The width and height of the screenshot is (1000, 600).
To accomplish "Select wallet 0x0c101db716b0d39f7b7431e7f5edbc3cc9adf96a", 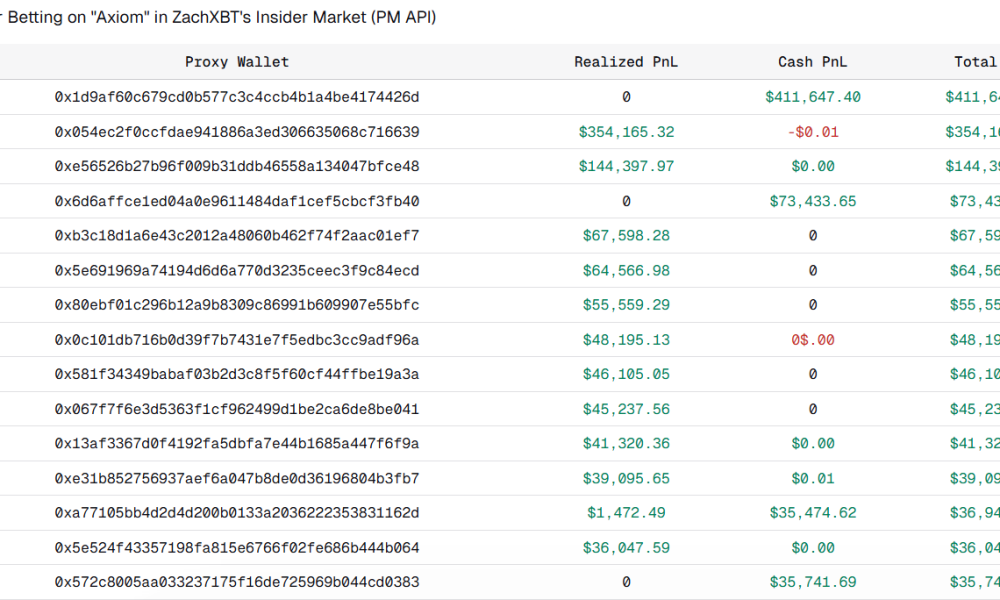I will coord(236,339).
